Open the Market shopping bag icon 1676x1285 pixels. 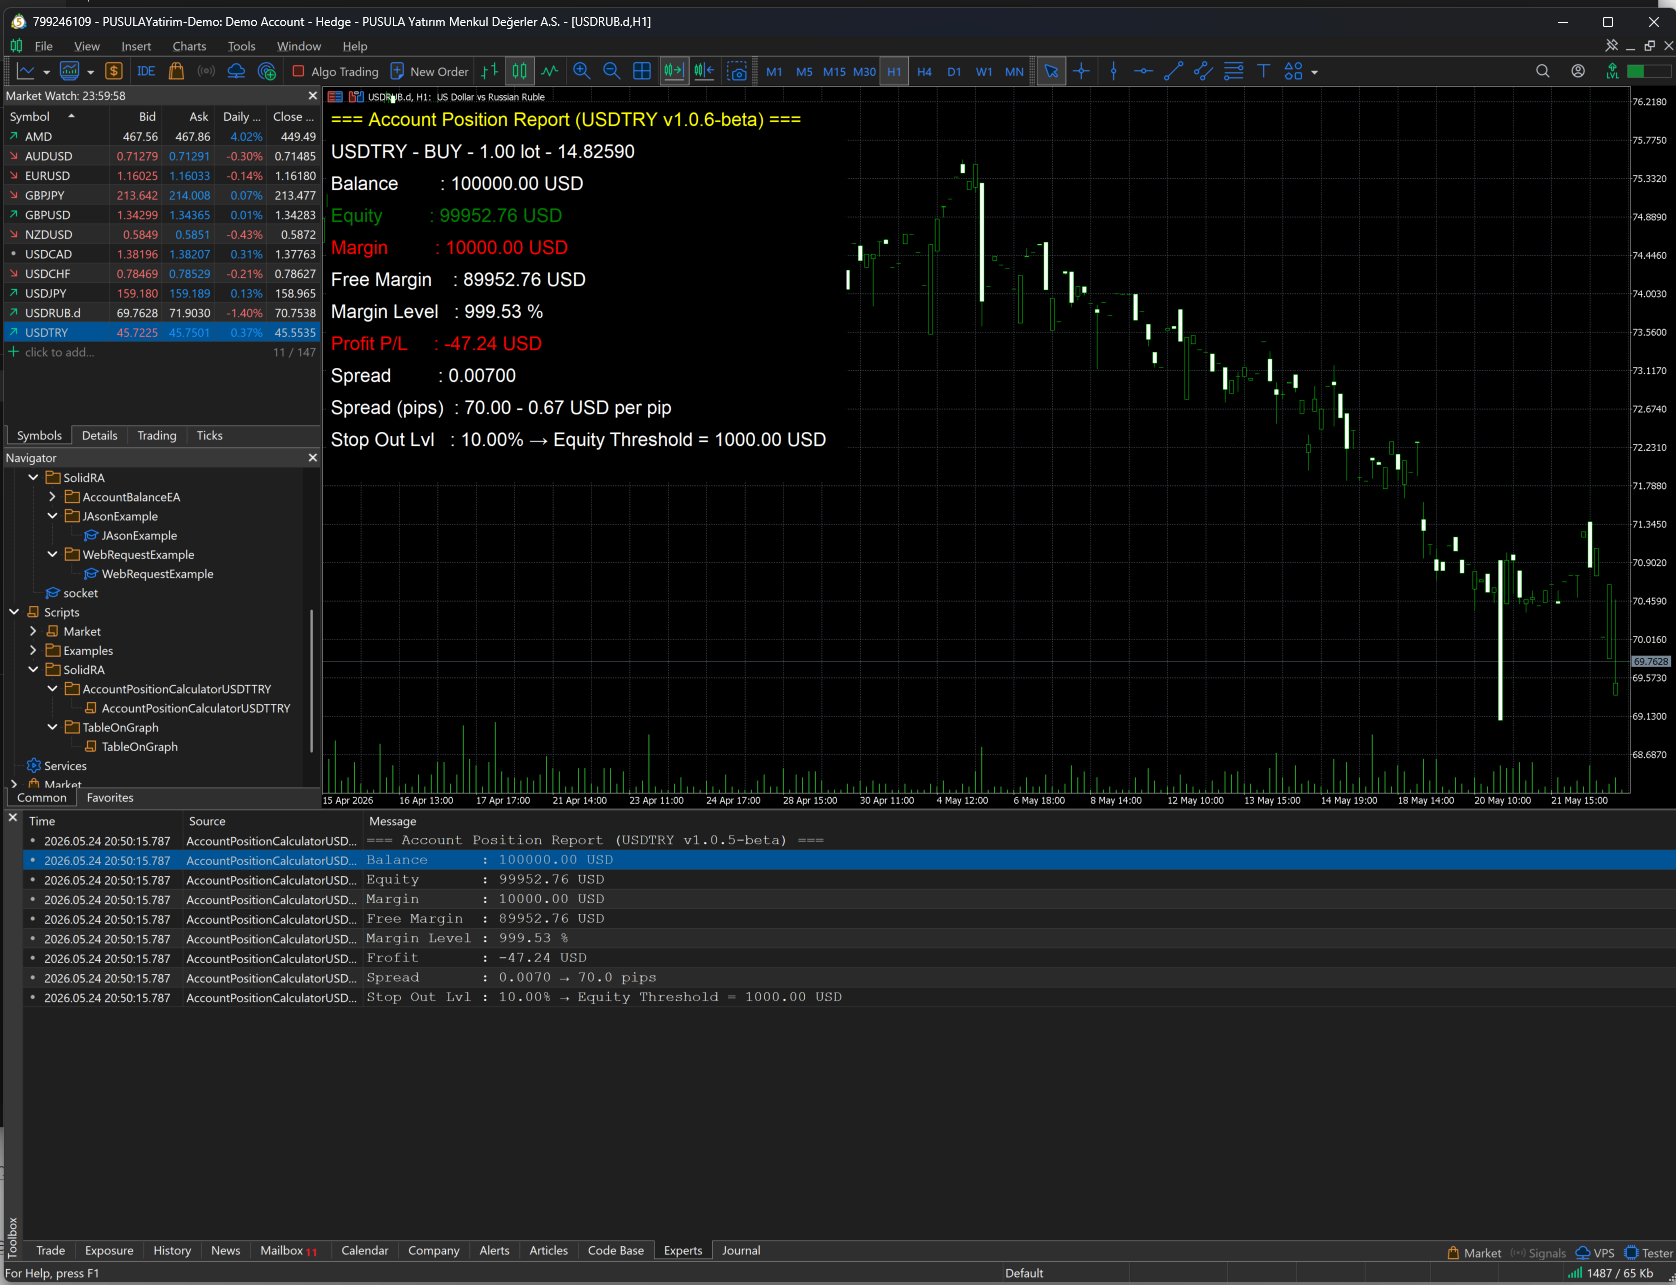176,71
